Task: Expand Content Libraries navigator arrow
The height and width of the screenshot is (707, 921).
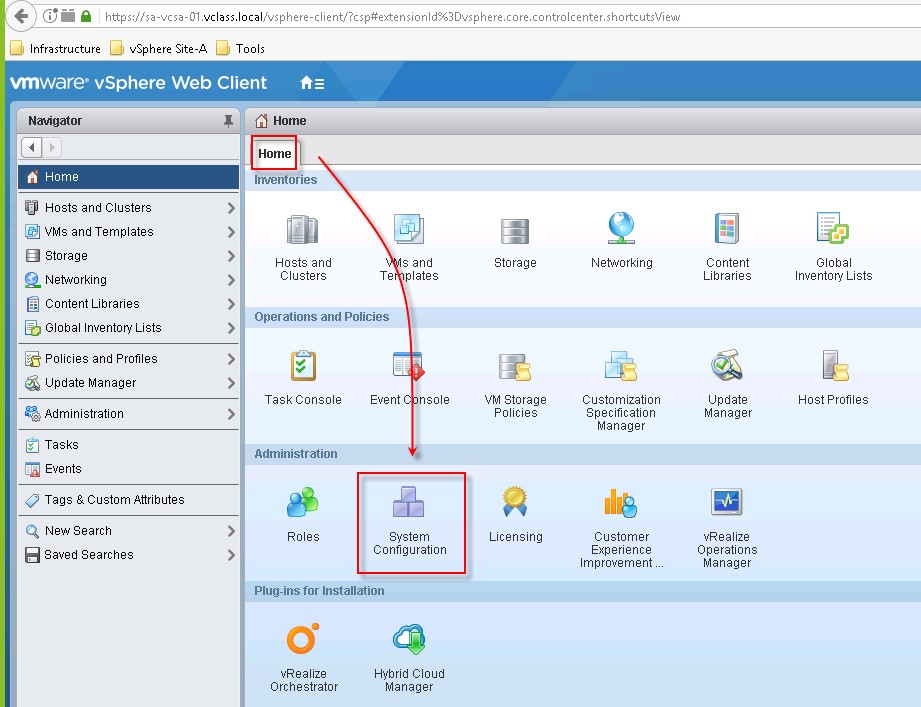Action: pos(231,304)
